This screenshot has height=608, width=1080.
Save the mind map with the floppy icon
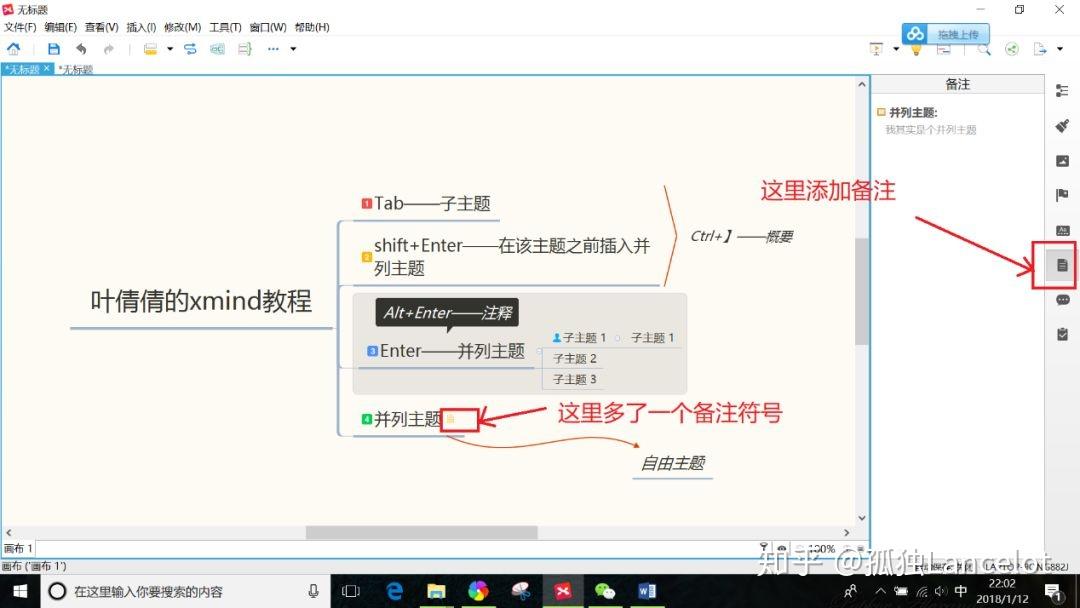point(53,49)
